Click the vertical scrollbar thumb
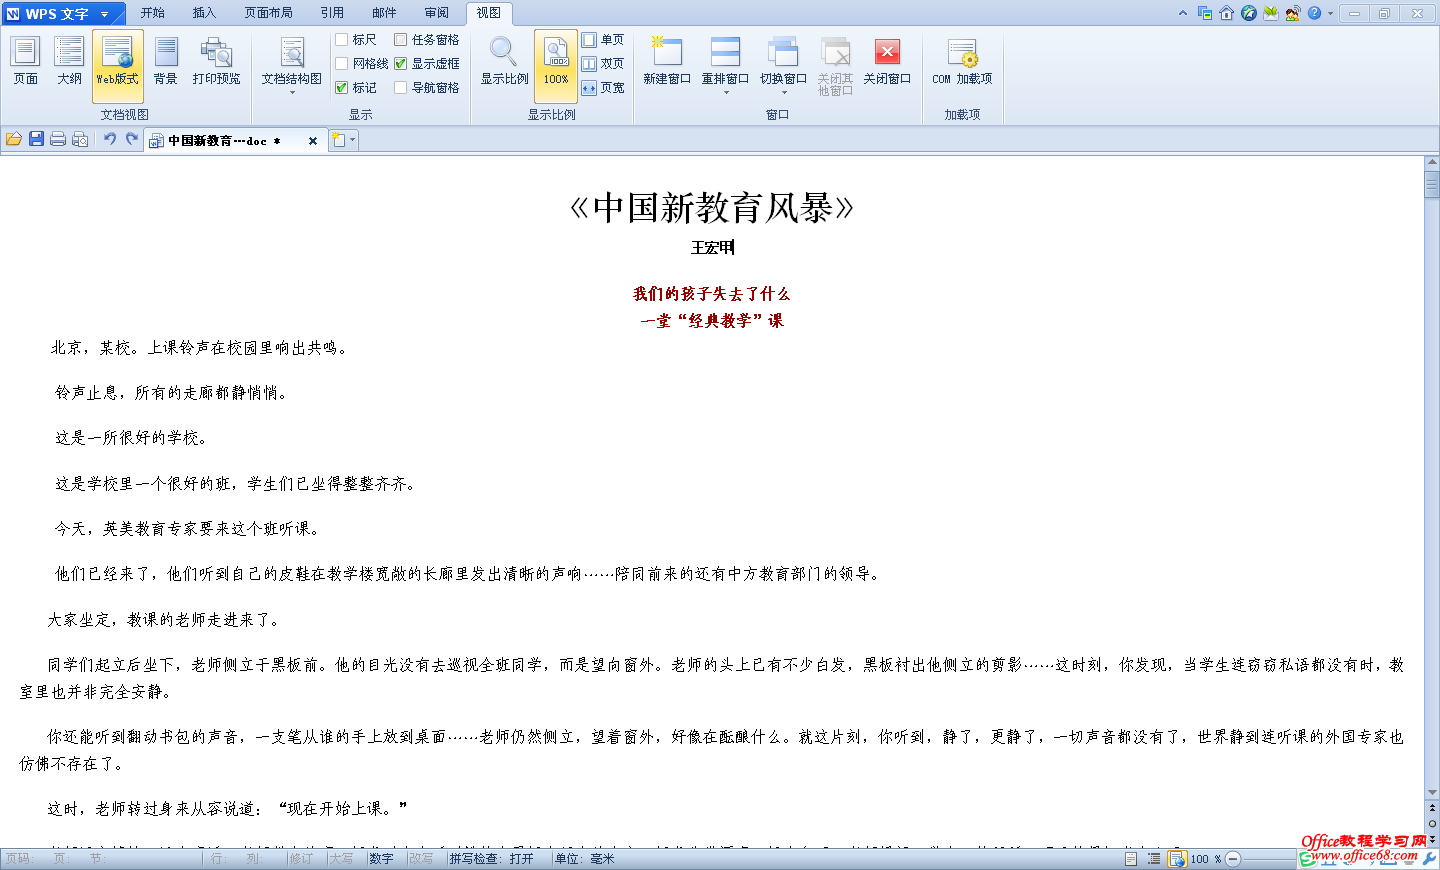Viewport: 1440px width, 870px height. (1432, 185)
